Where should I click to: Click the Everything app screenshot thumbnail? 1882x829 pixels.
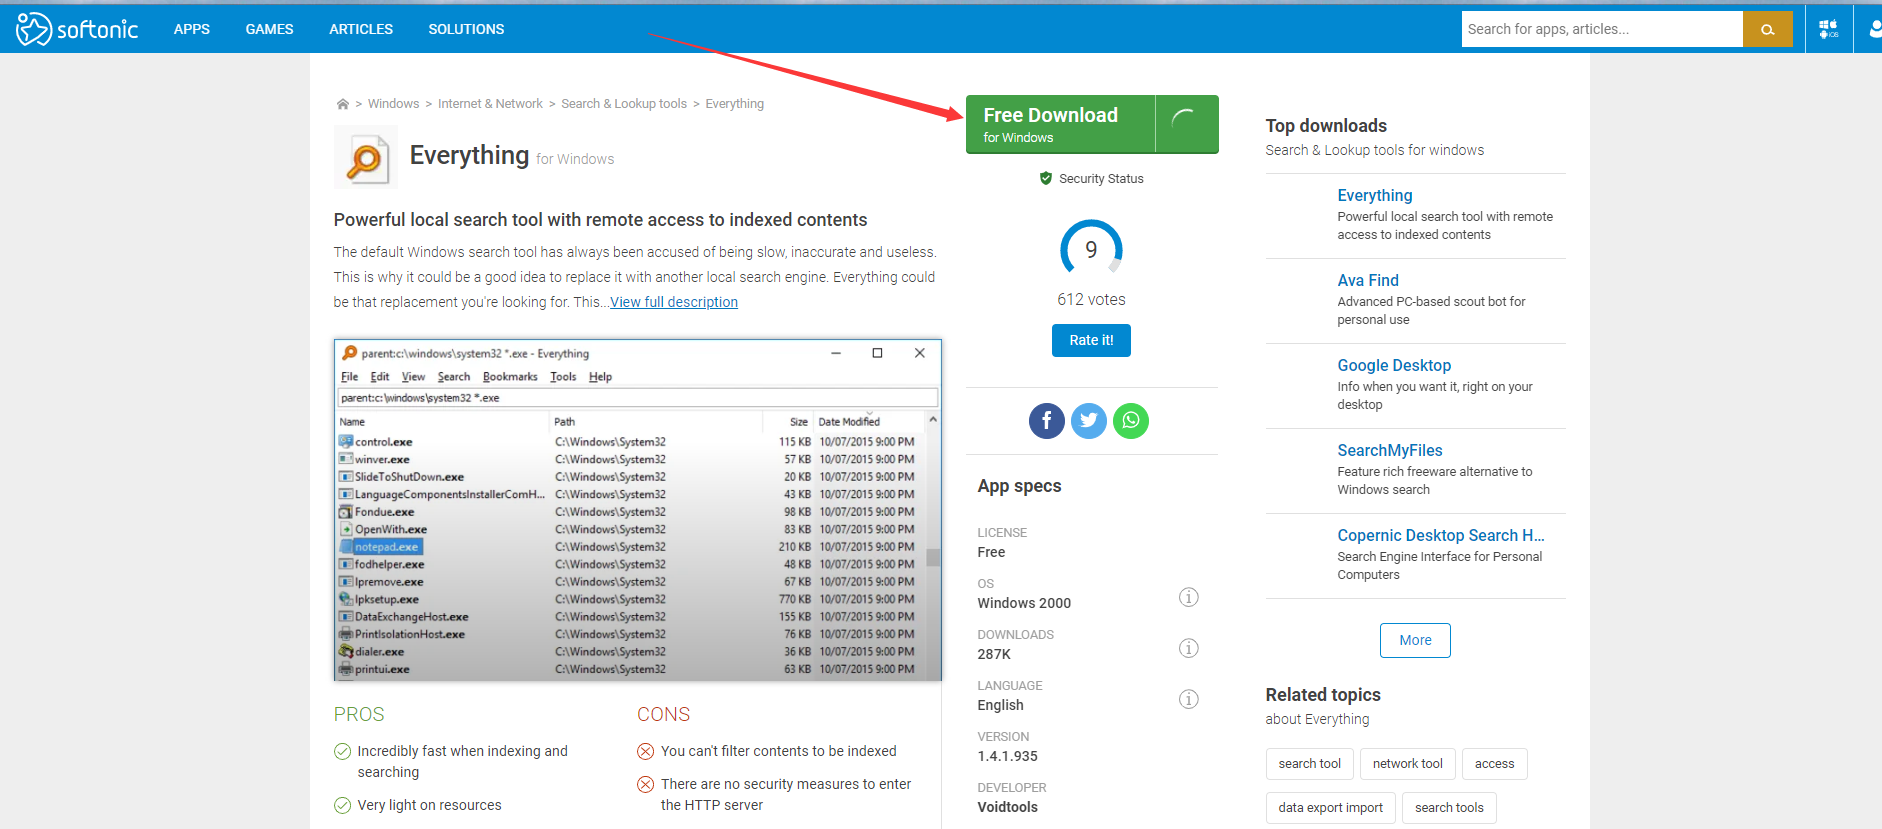click(x=638, y=510)
